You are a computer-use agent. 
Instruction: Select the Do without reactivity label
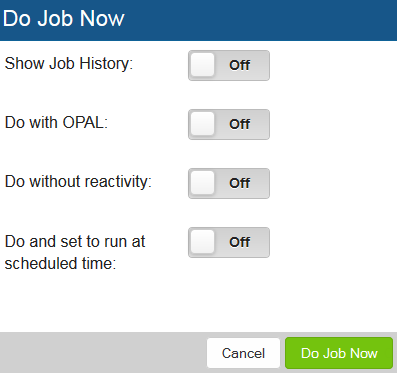click(x=78, y=182)
